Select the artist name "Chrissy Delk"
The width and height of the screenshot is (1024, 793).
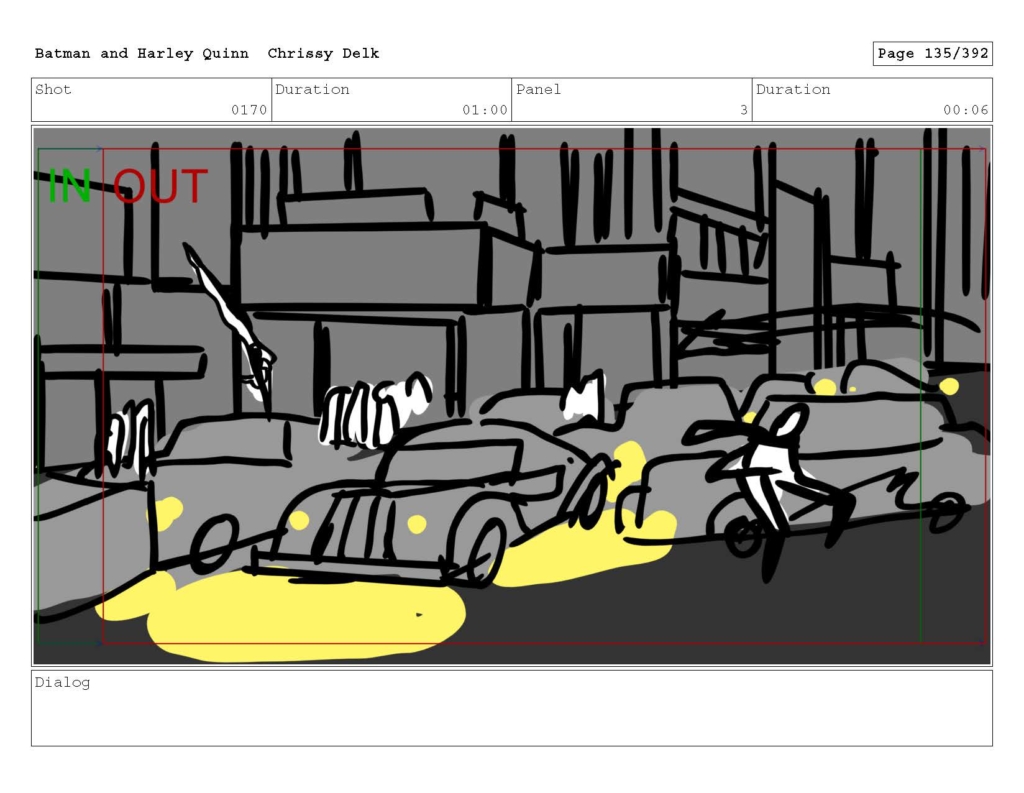pos(323,54)
